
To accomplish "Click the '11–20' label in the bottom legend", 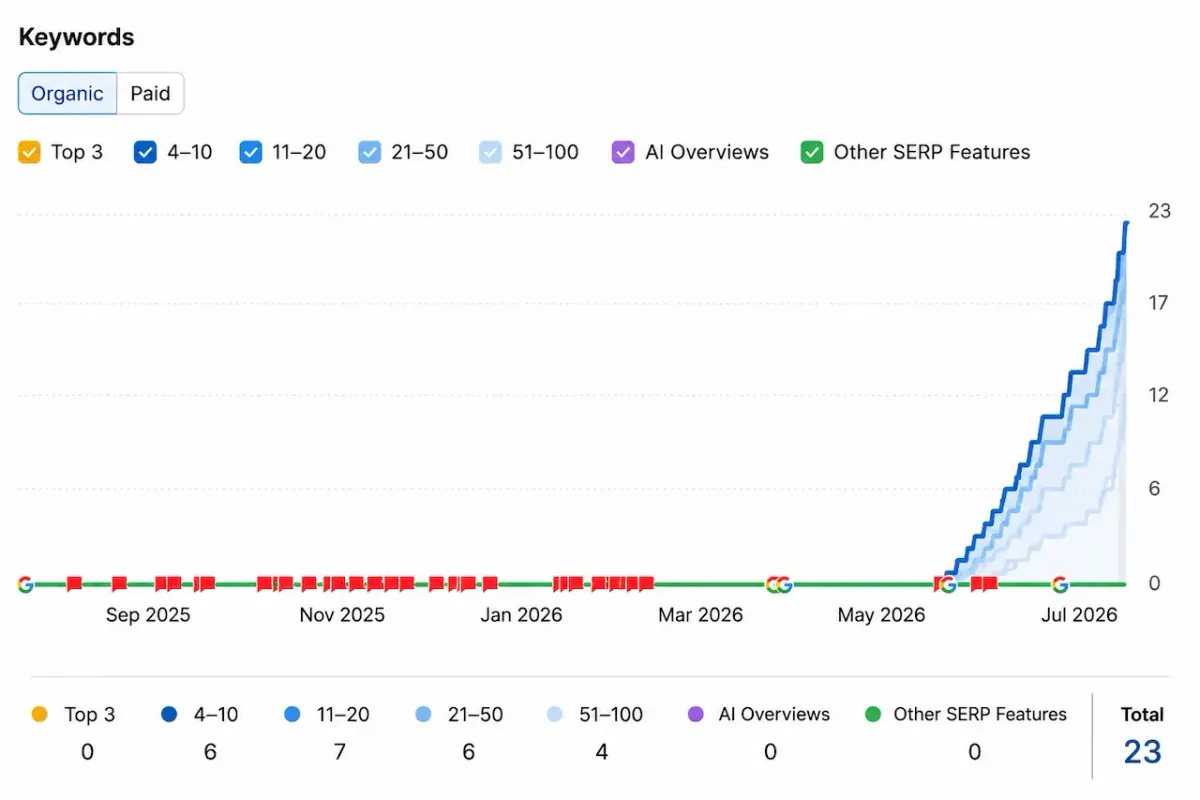I will click(x=343, y=715).
